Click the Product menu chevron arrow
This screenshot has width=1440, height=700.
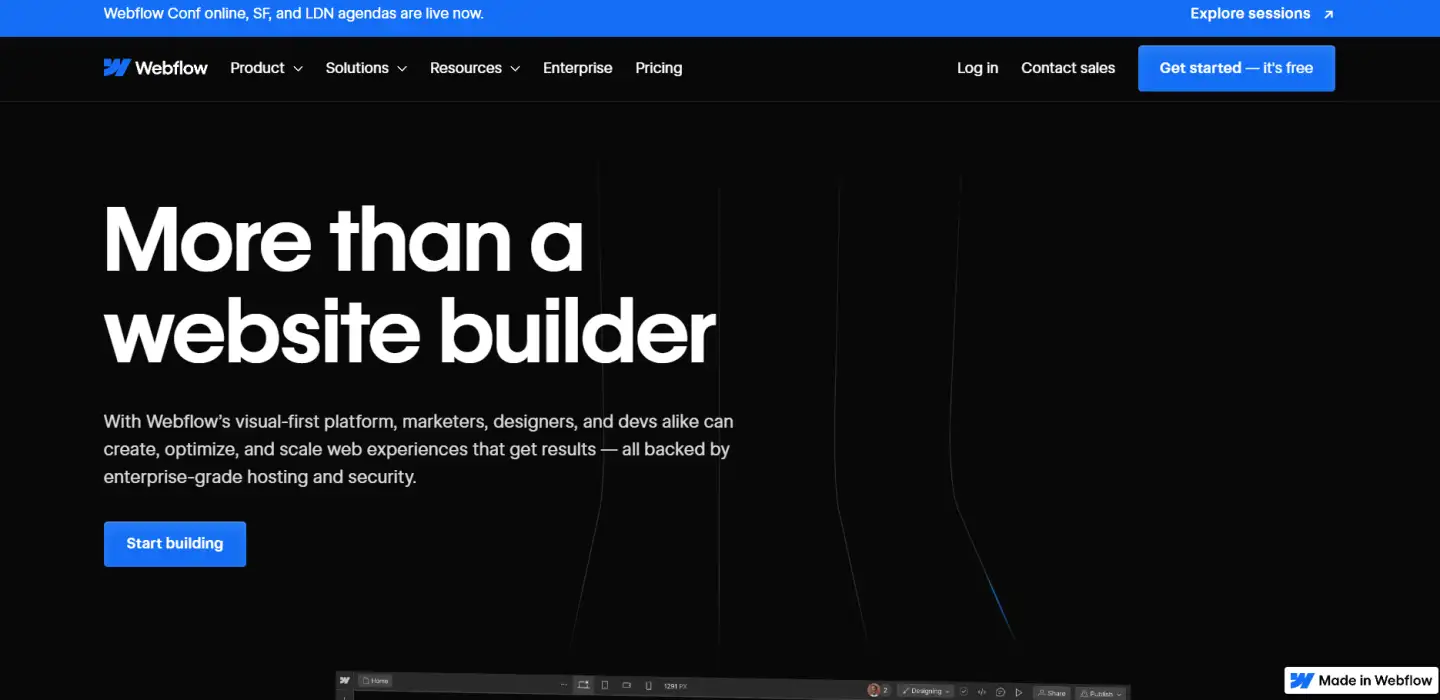click(x=297, y=69)
